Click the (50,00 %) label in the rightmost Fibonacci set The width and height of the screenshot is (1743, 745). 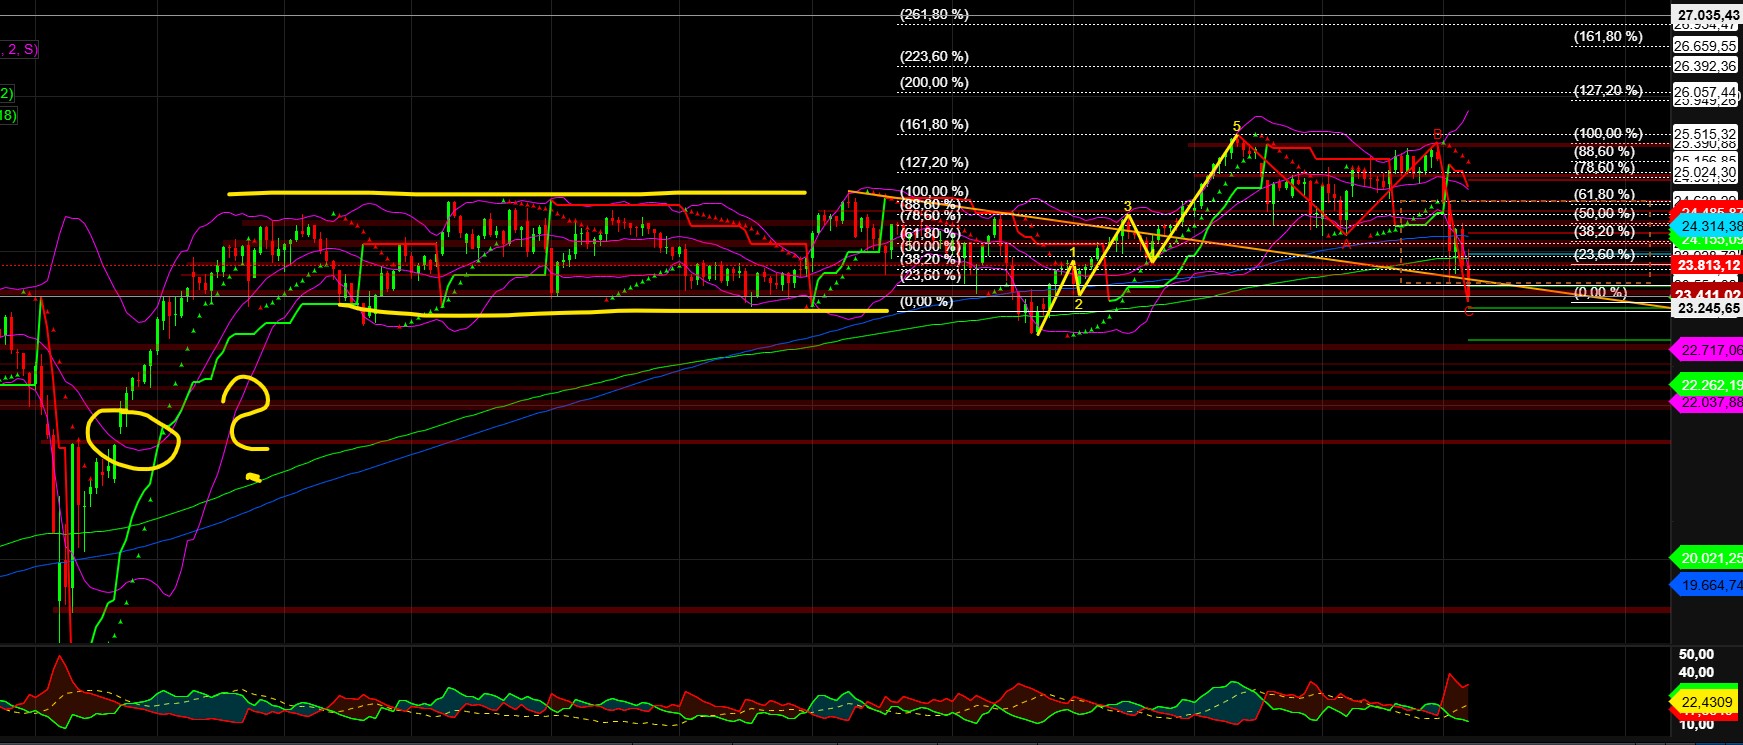tap(1605, 214)
